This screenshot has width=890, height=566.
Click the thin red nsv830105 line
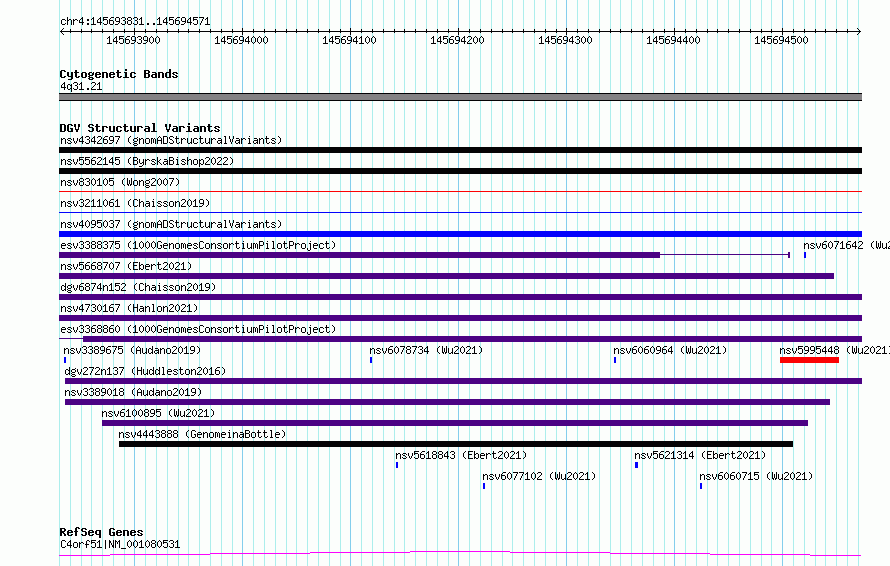(x=460, y=192)
